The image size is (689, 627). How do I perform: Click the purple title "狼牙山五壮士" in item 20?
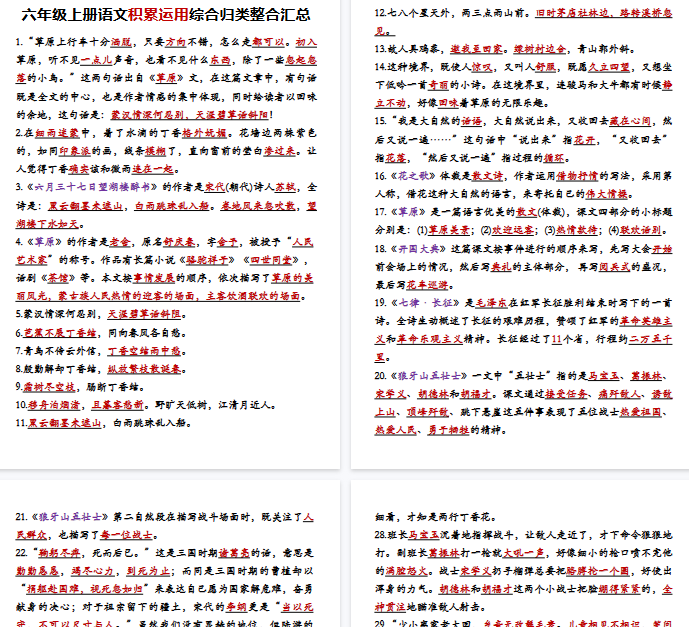click(x=429, y=376)
